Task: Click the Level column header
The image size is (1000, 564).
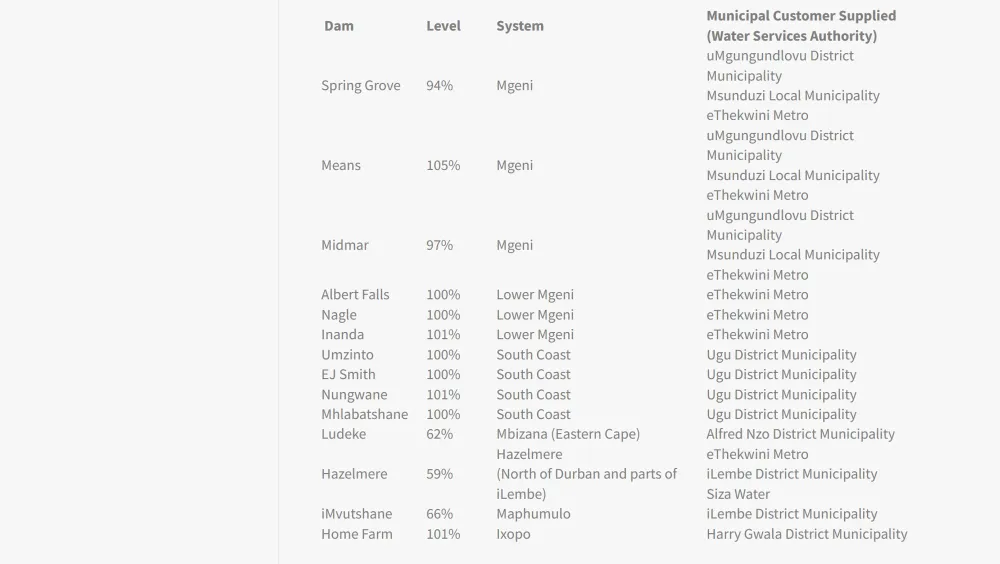Action: pyautogui.click(x=443, y=26)
